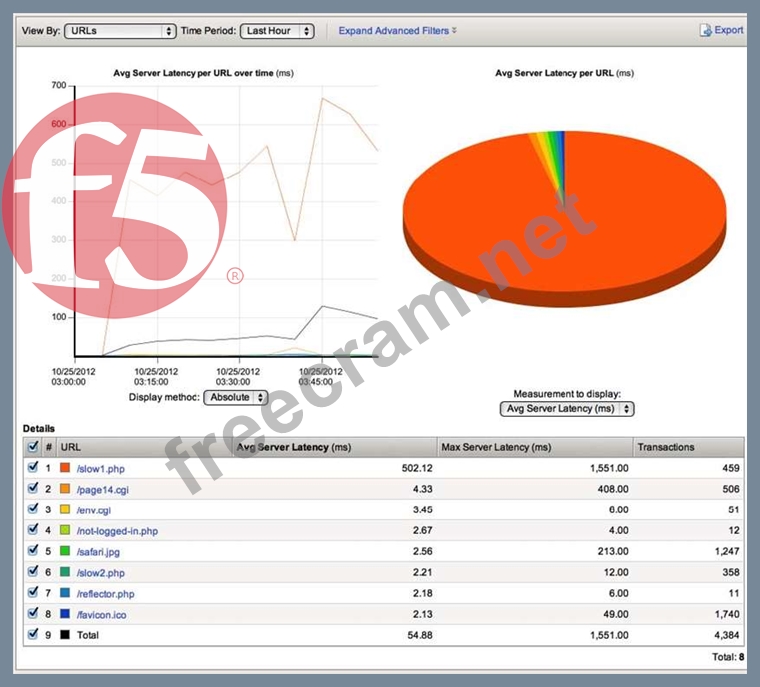The height and width of the screenshot is (687, 760).
Task: Open the Measurement to display dropdown
Action: point(567,409)
